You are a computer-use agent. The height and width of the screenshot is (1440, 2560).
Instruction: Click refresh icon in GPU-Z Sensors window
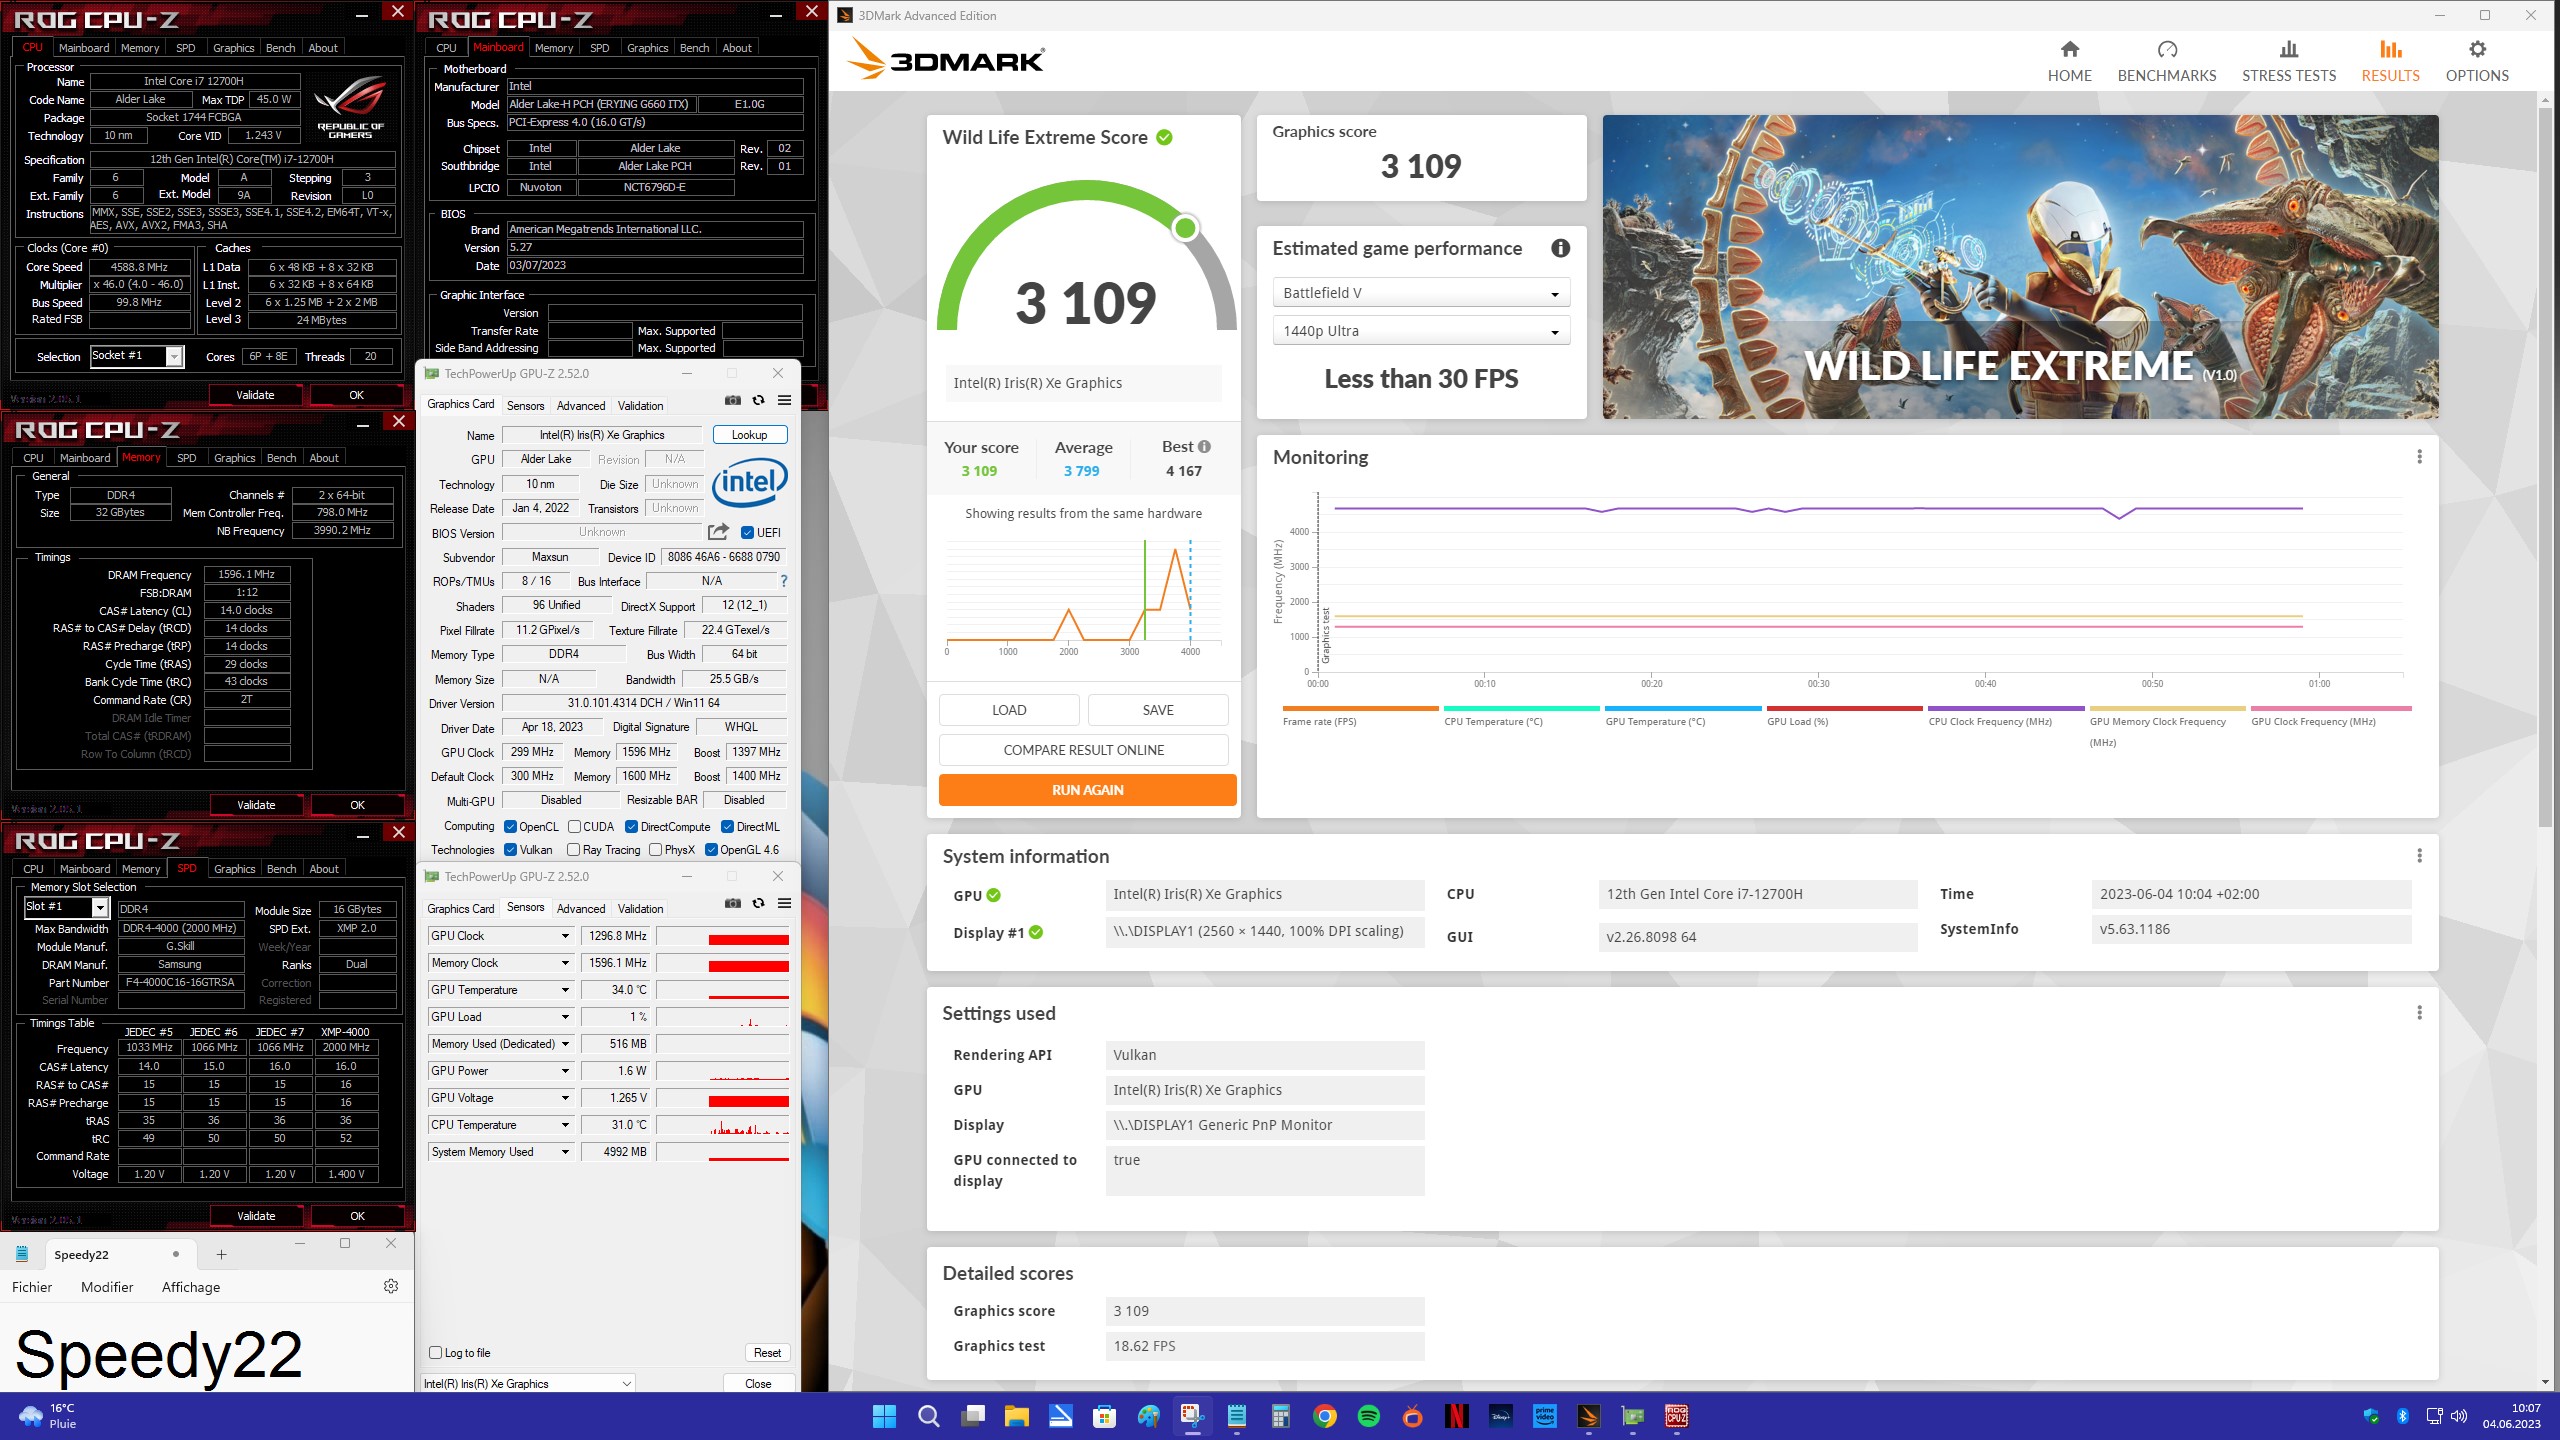tap(758, 904)
